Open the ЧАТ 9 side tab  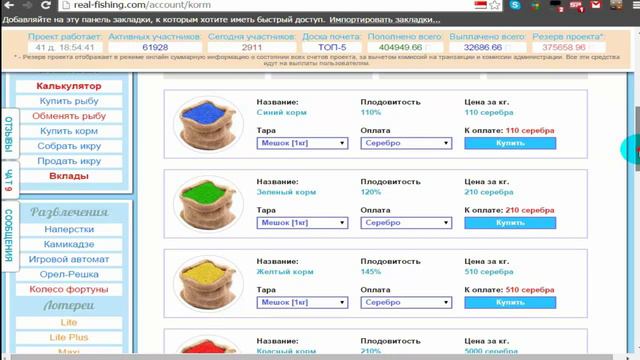pos(9,180)
